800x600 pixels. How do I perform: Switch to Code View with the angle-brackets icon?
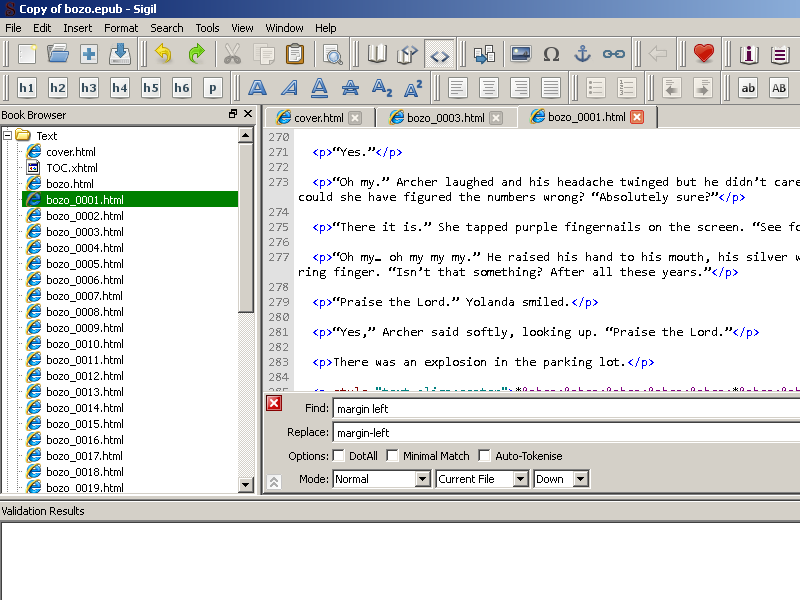coord(439,54)
